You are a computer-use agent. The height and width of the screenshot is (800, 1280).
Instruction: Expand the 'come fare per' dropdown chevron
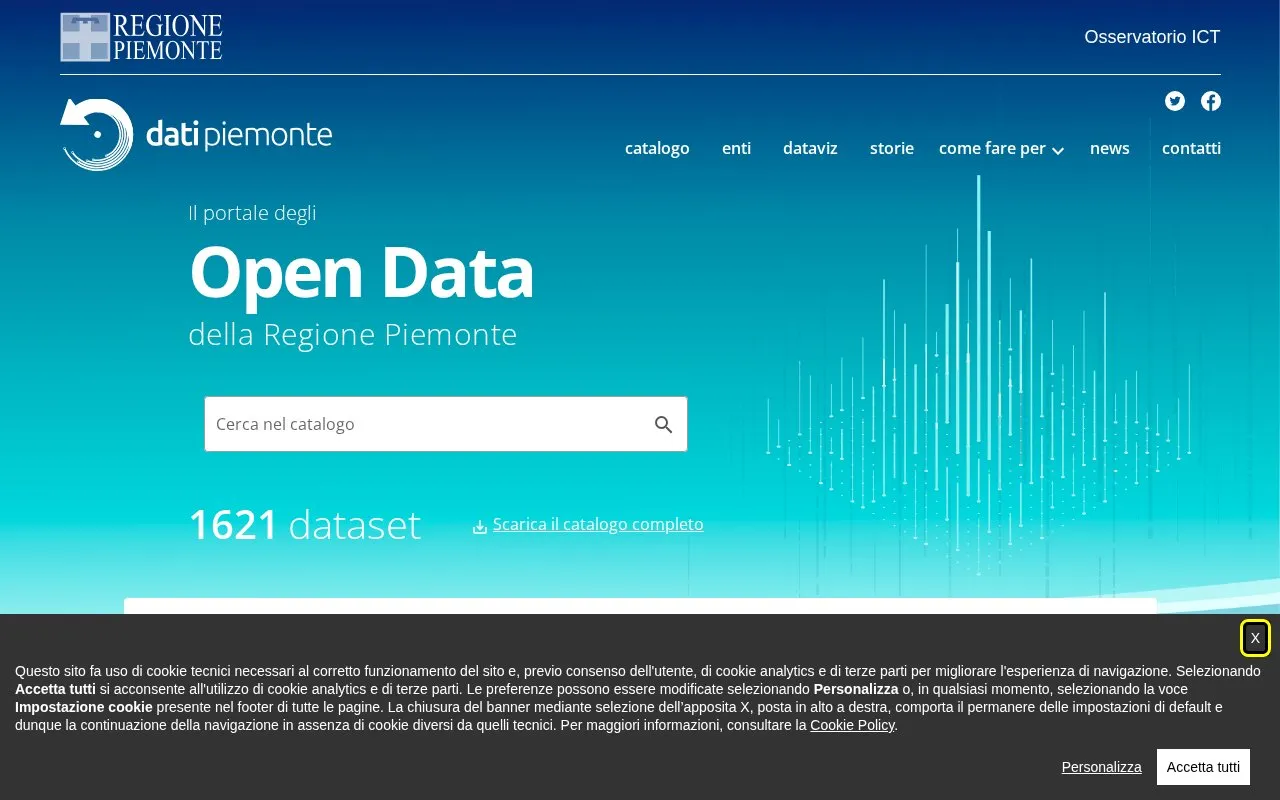(x=1058, y=151)
